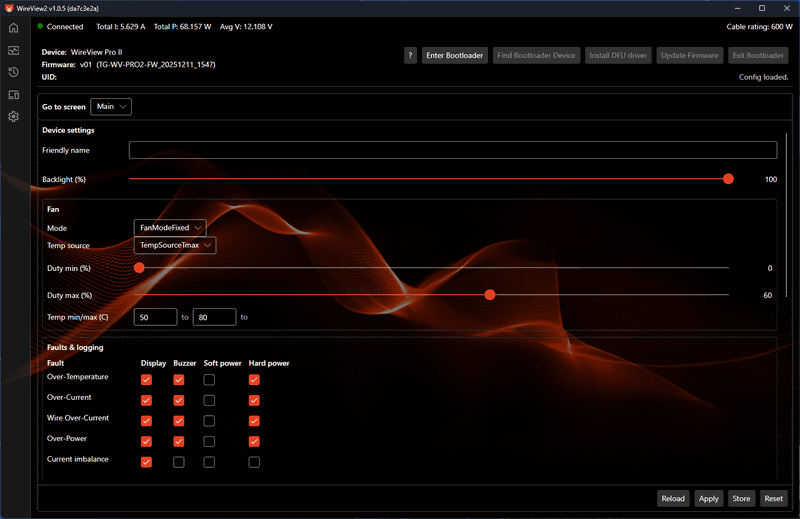Toggle Wire Over-Current Display checkbox

146,421
